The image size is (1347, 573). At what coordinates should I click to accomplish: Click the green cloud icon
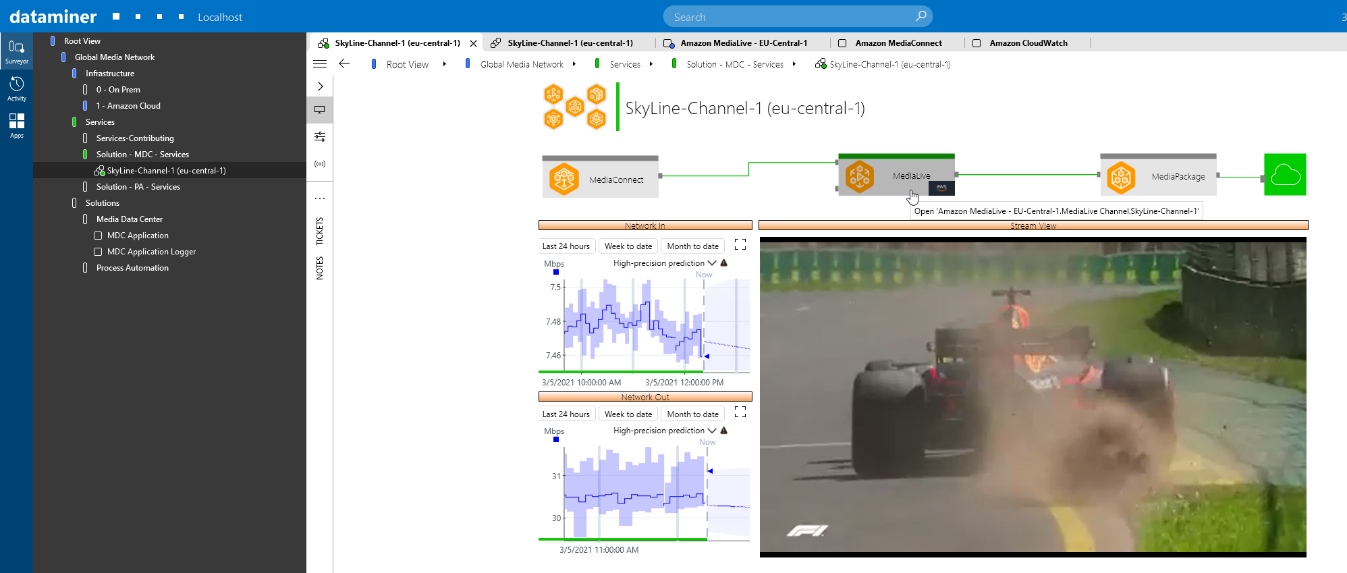coord(1285,174)
